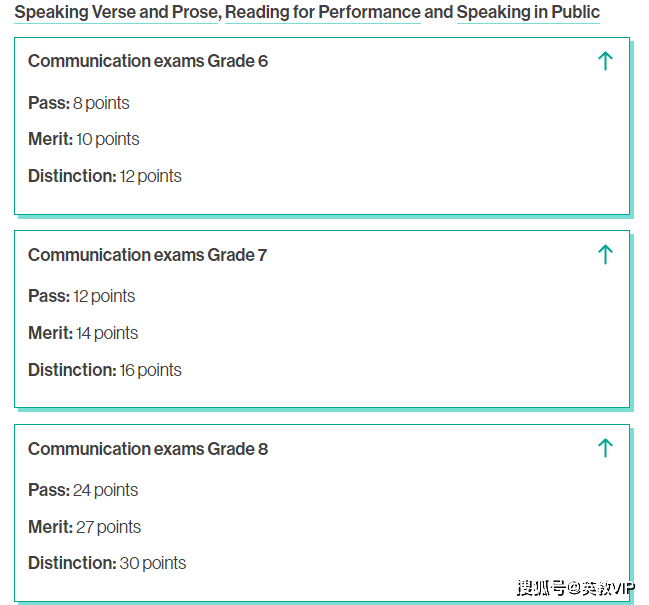Select Grade 7 Pass 12 points text
The height and width of the screenshot is (605, 649).
point(82,296)
